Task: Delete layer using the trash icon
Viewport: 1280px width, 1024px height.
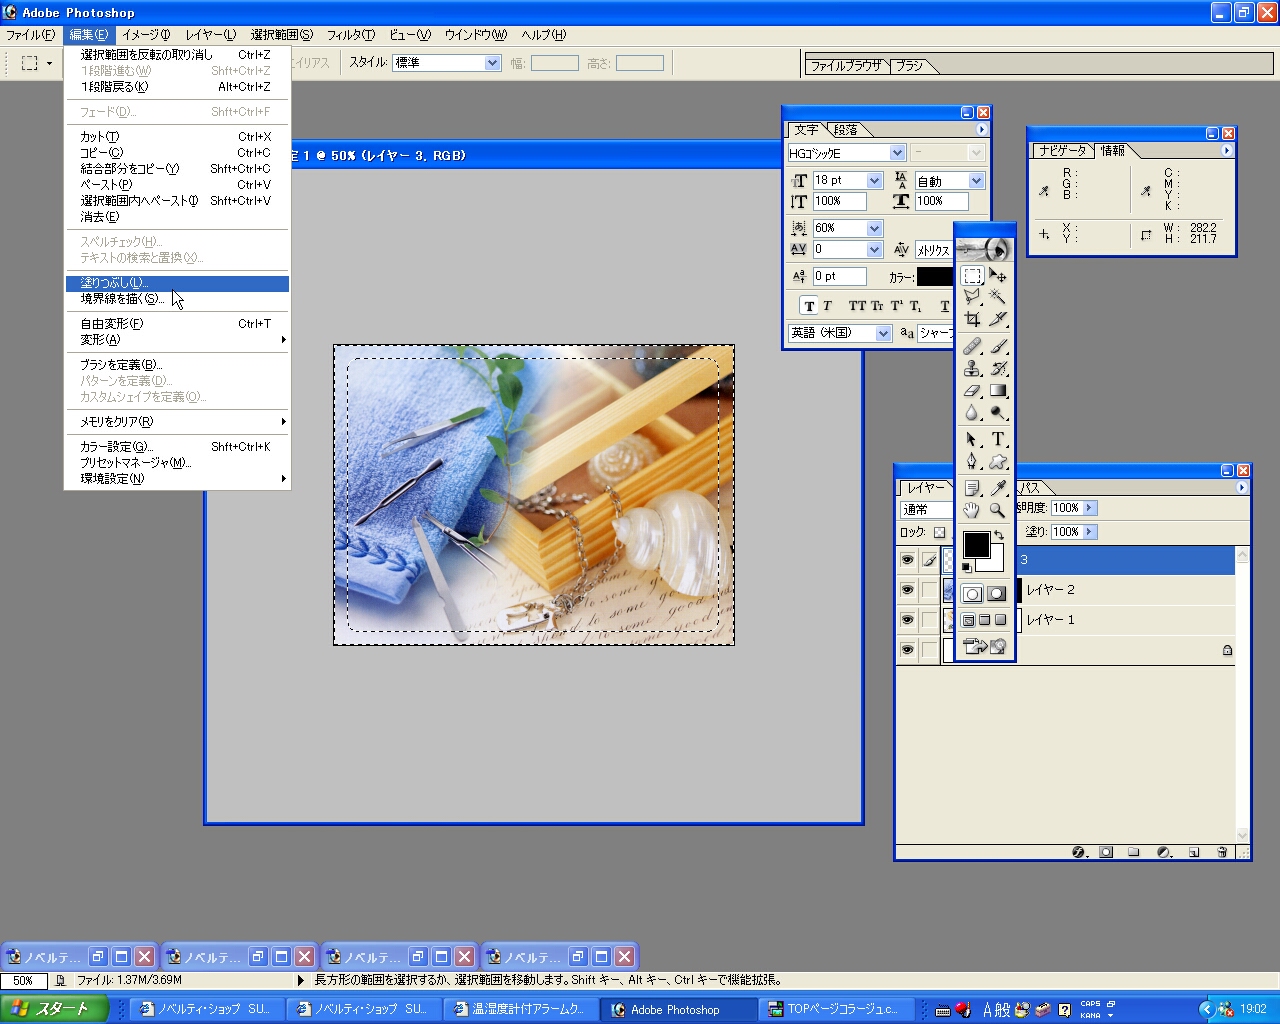Action: pos(1222,852)
